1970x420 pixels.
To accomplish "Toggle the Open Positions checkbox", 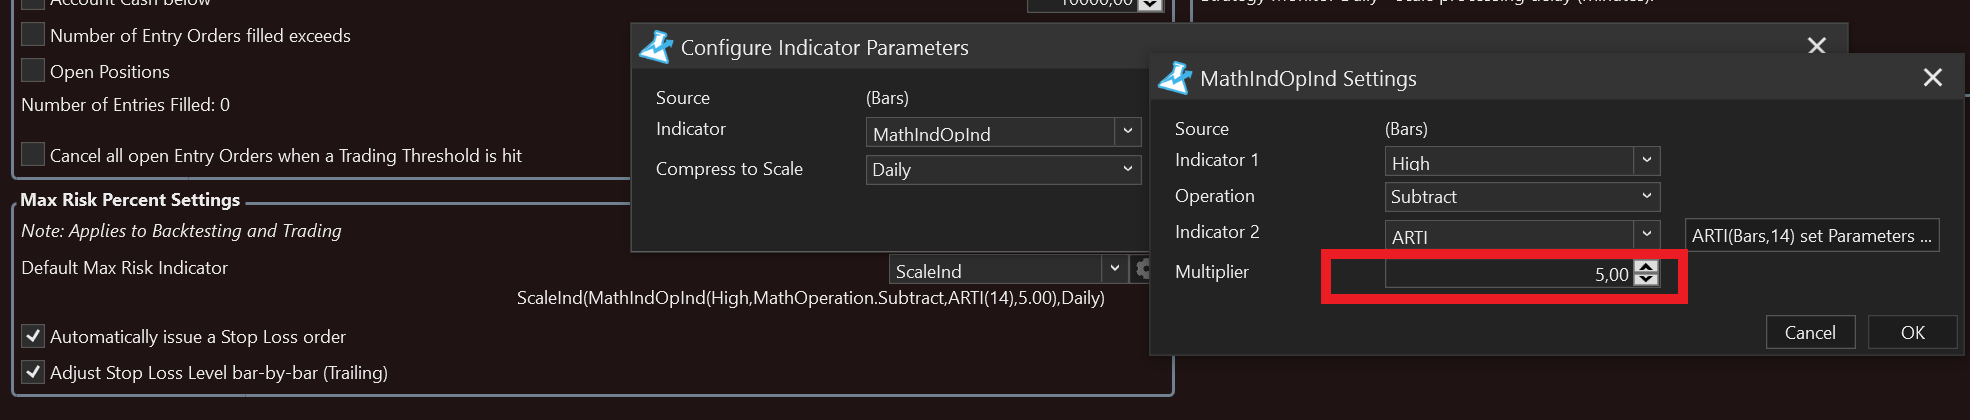I will 33,71.
